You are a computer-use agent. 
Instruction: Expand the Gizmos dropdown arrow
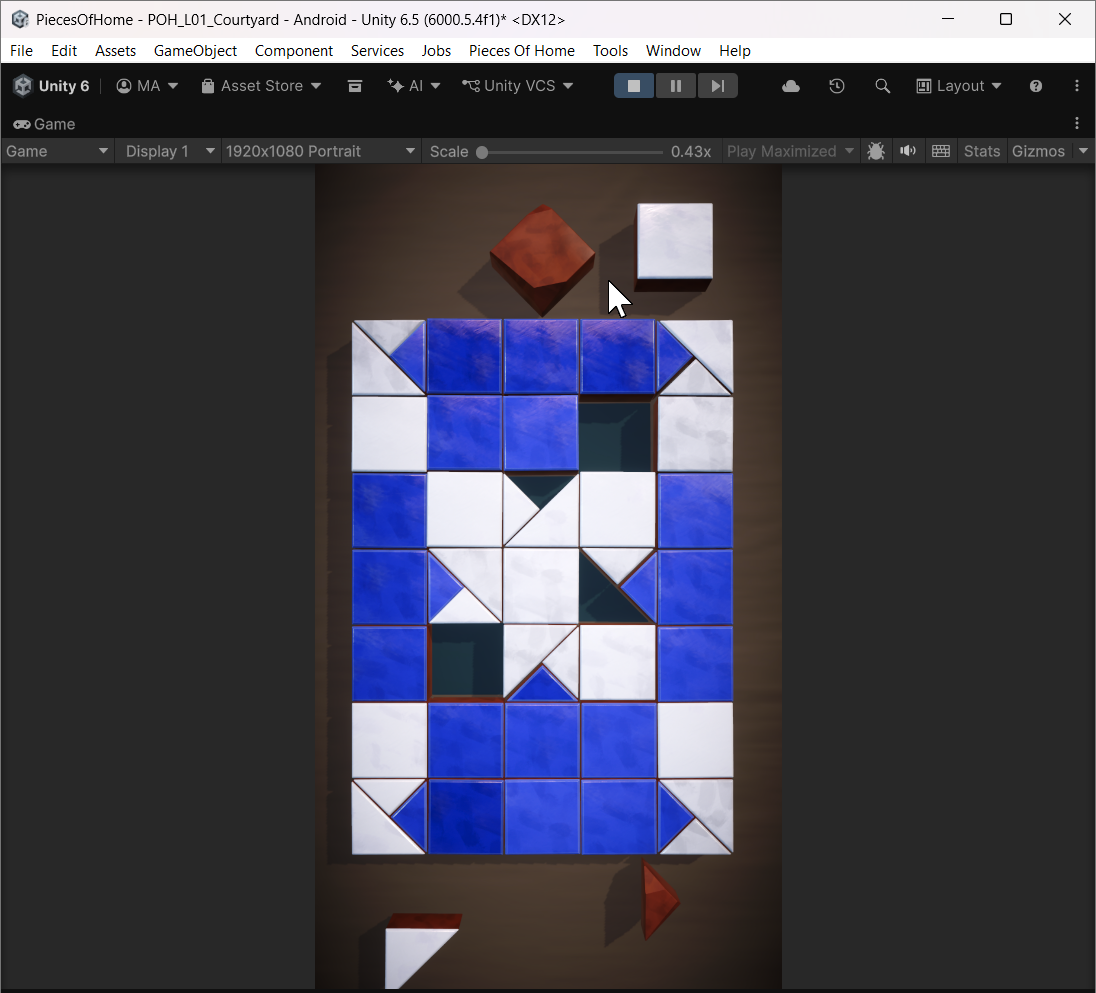tap(1083, 152)
